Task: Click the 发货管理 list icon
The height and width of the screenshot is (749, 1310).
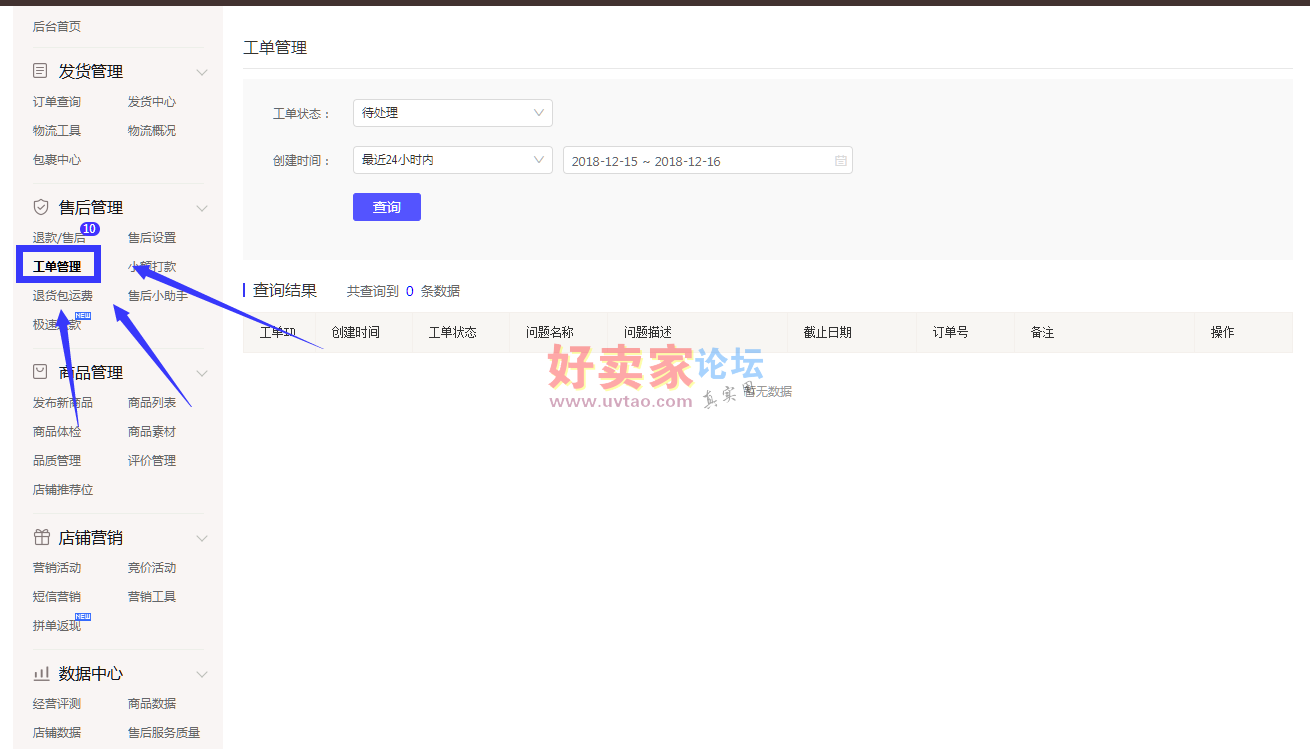Action: 41,71
